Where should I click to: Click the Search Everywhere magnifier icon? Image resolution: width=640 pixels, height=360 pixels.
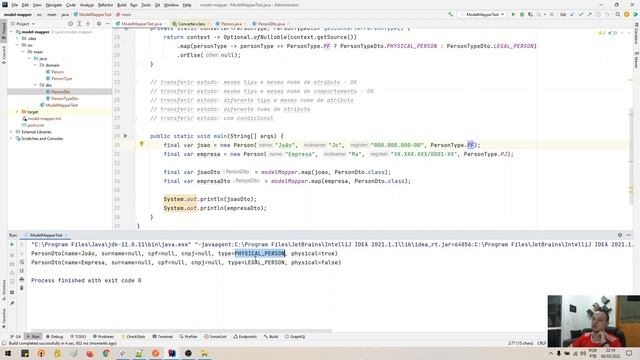618,14
